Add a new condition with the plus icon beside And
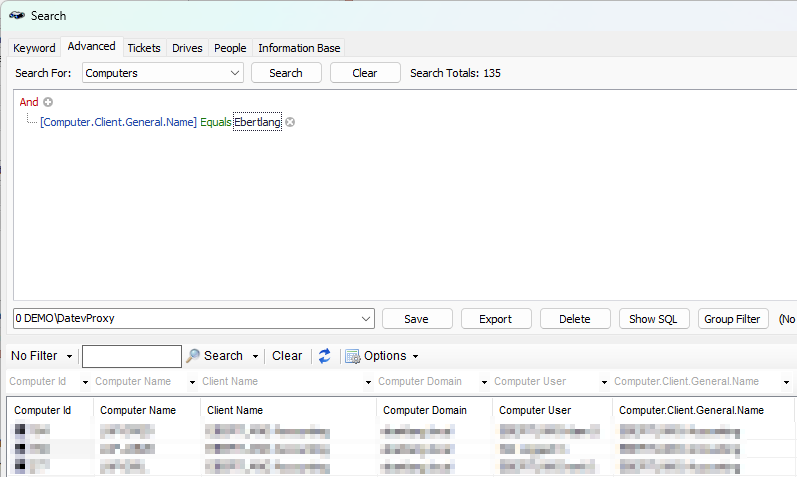This screenshot has width=797, height=477. click(48, 102)
